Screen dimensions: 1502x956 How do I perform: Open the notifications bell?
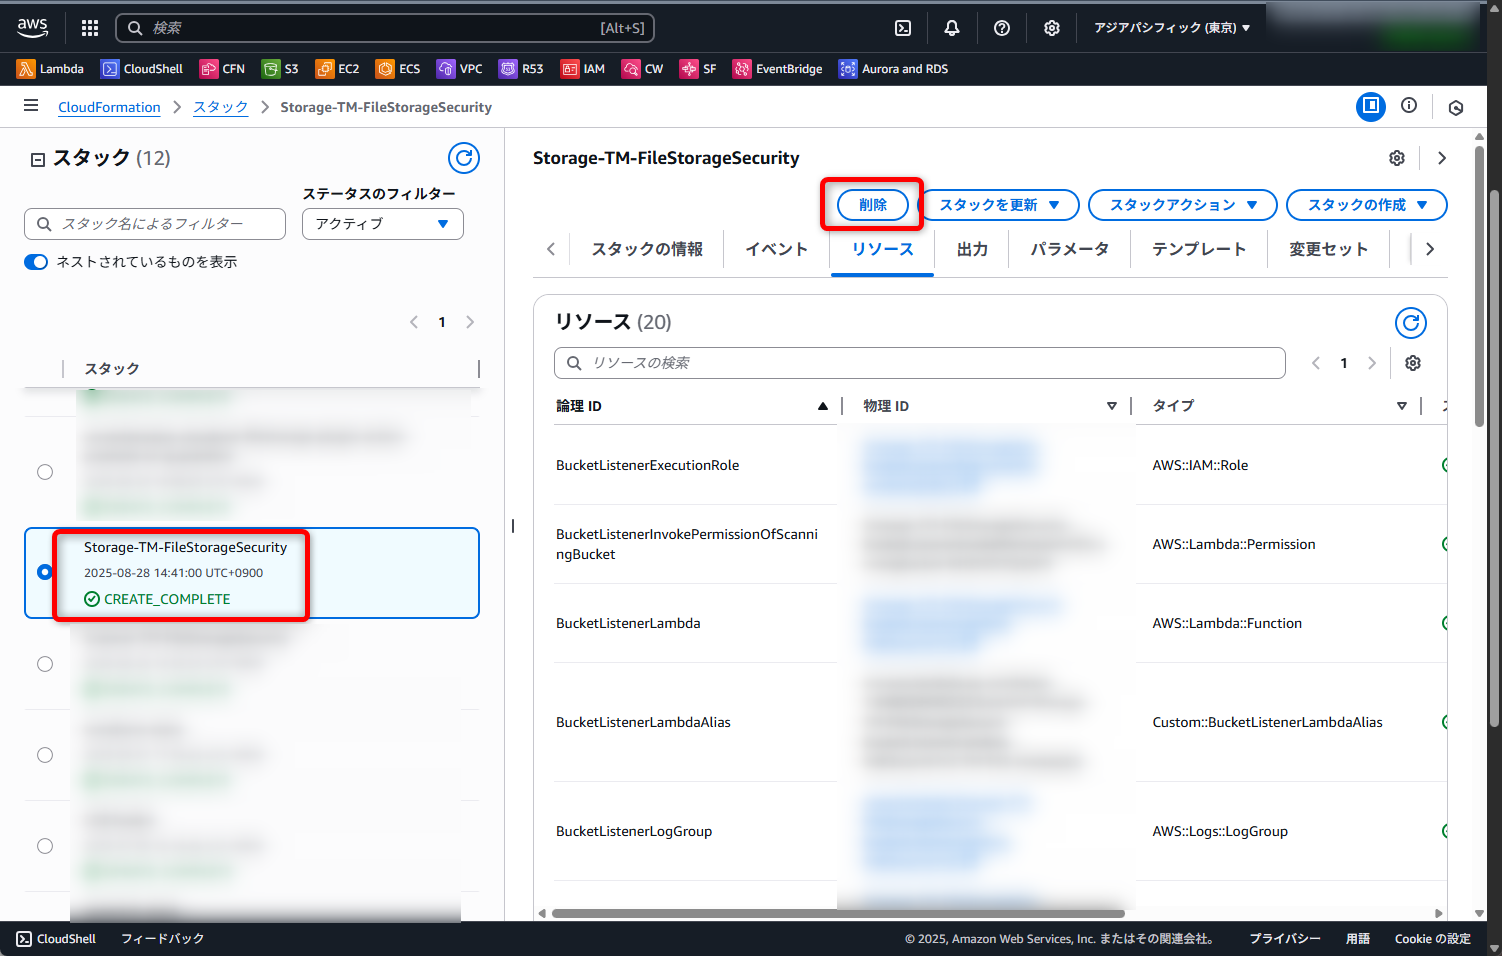pyautogui.click(x=952, y=28)
